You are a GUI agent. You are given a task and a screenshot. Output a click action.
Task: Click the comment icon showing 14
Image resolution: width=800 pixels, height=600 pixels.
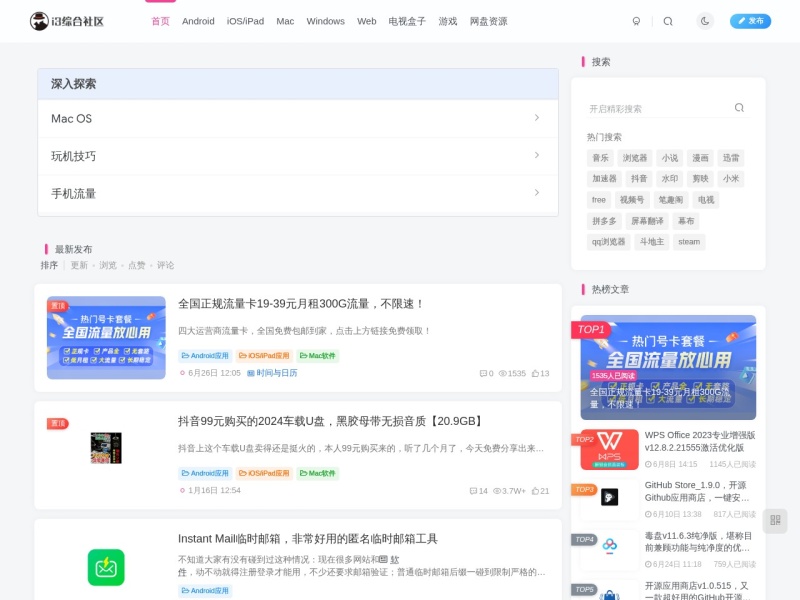(x=473, y=491)
